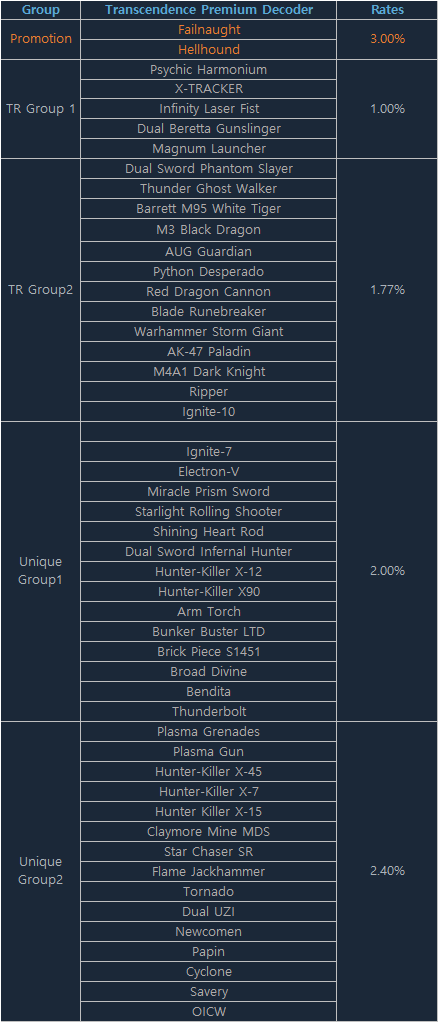Click the Barrett M95 White Tiger entry
This screenshot has height=1022, width=438.
209,209
